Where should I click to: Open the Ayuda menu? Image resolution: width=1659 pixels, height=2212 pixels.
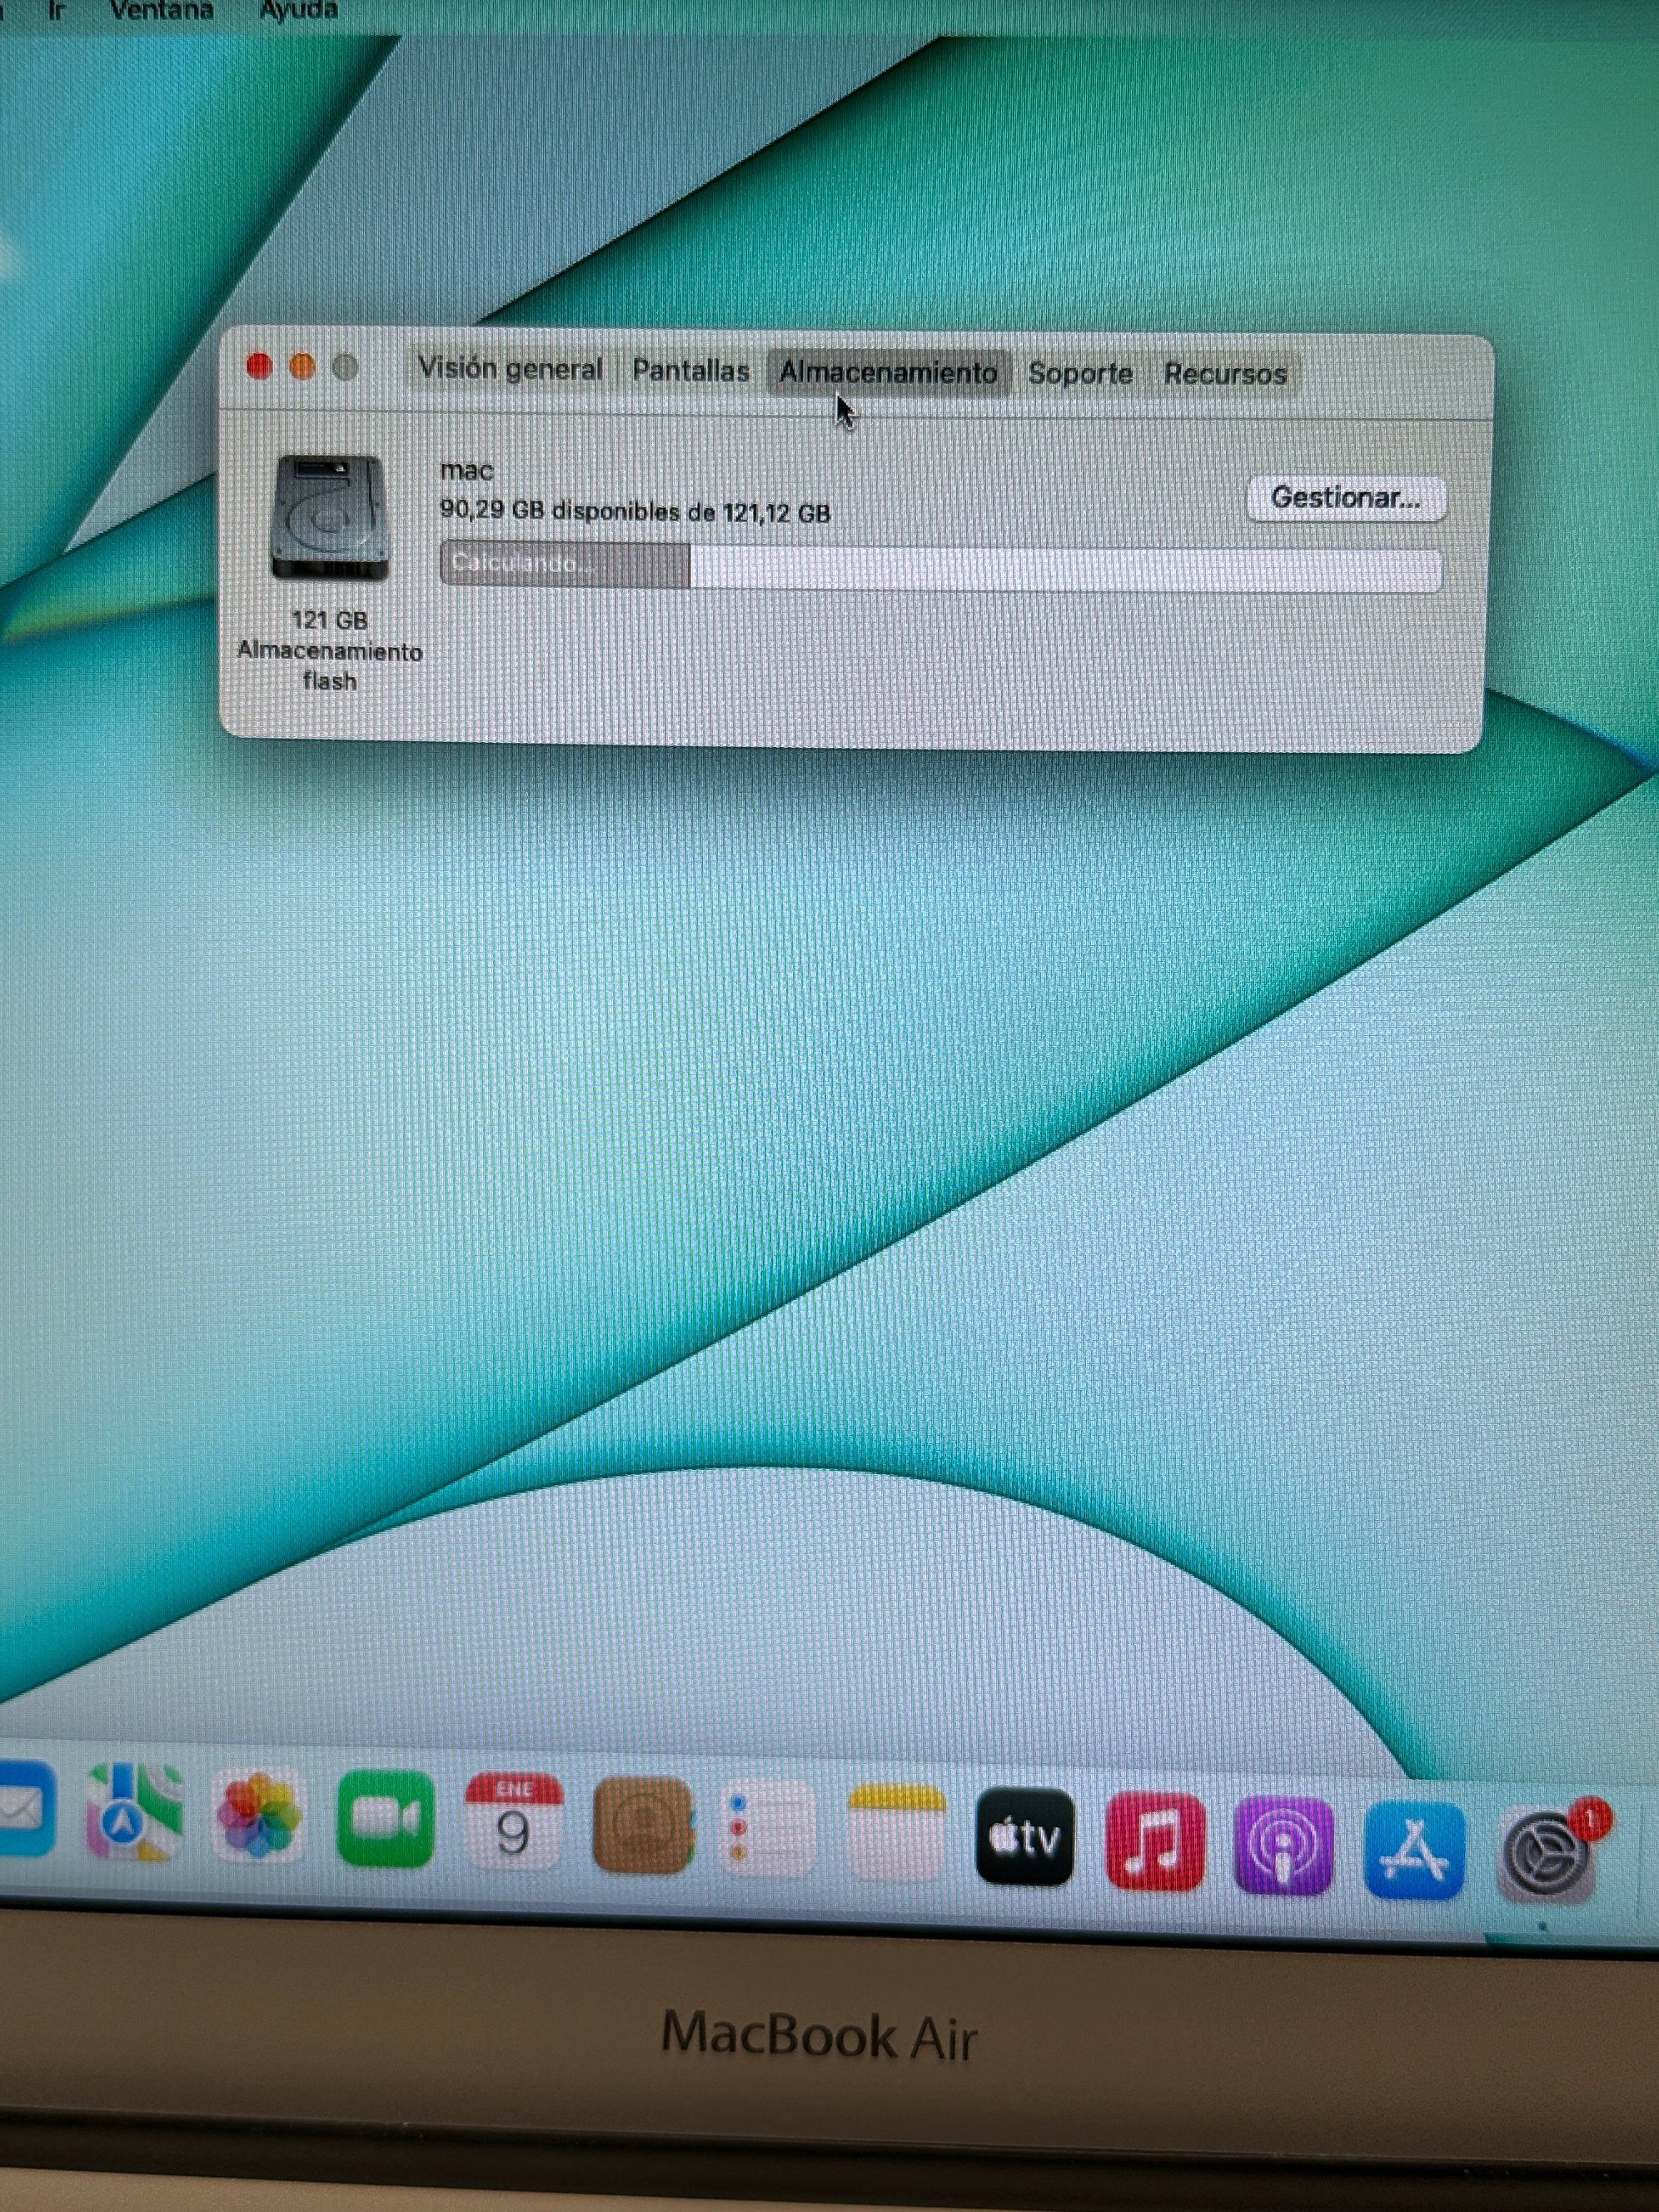coord(298,11)
